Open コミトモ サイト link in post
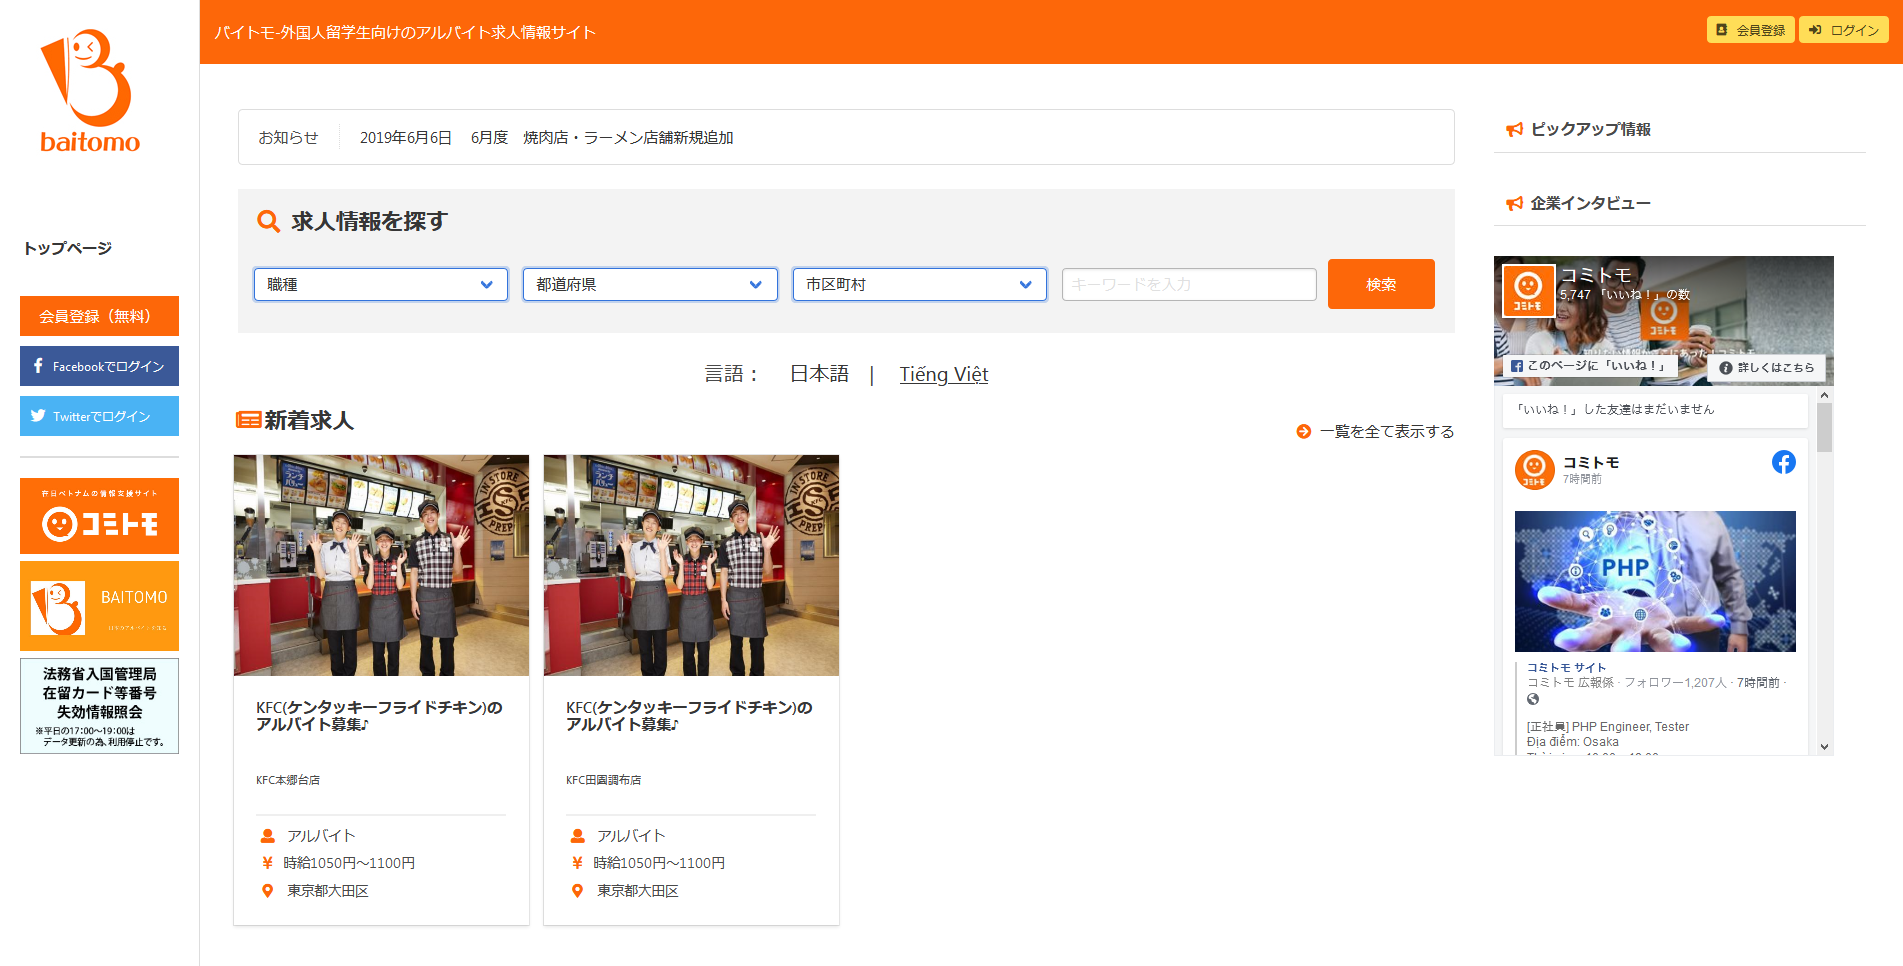 pos(1566,667)
